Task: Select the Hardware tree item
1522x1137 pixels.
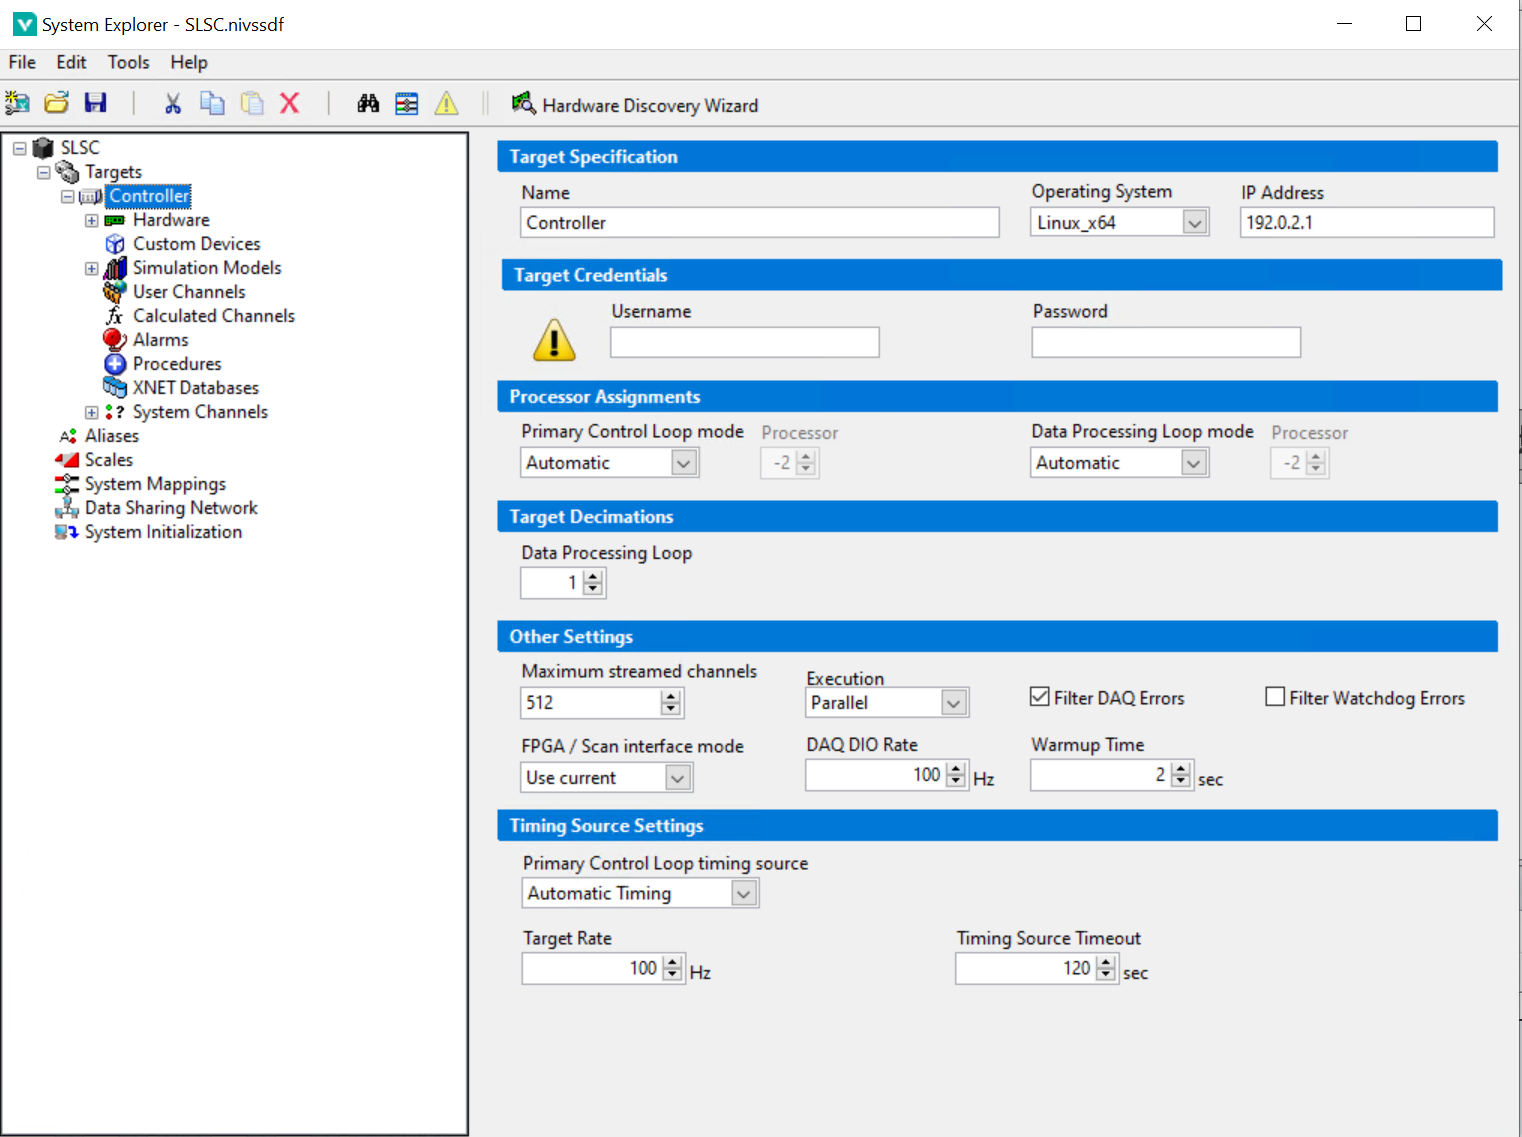Action: 171,220
